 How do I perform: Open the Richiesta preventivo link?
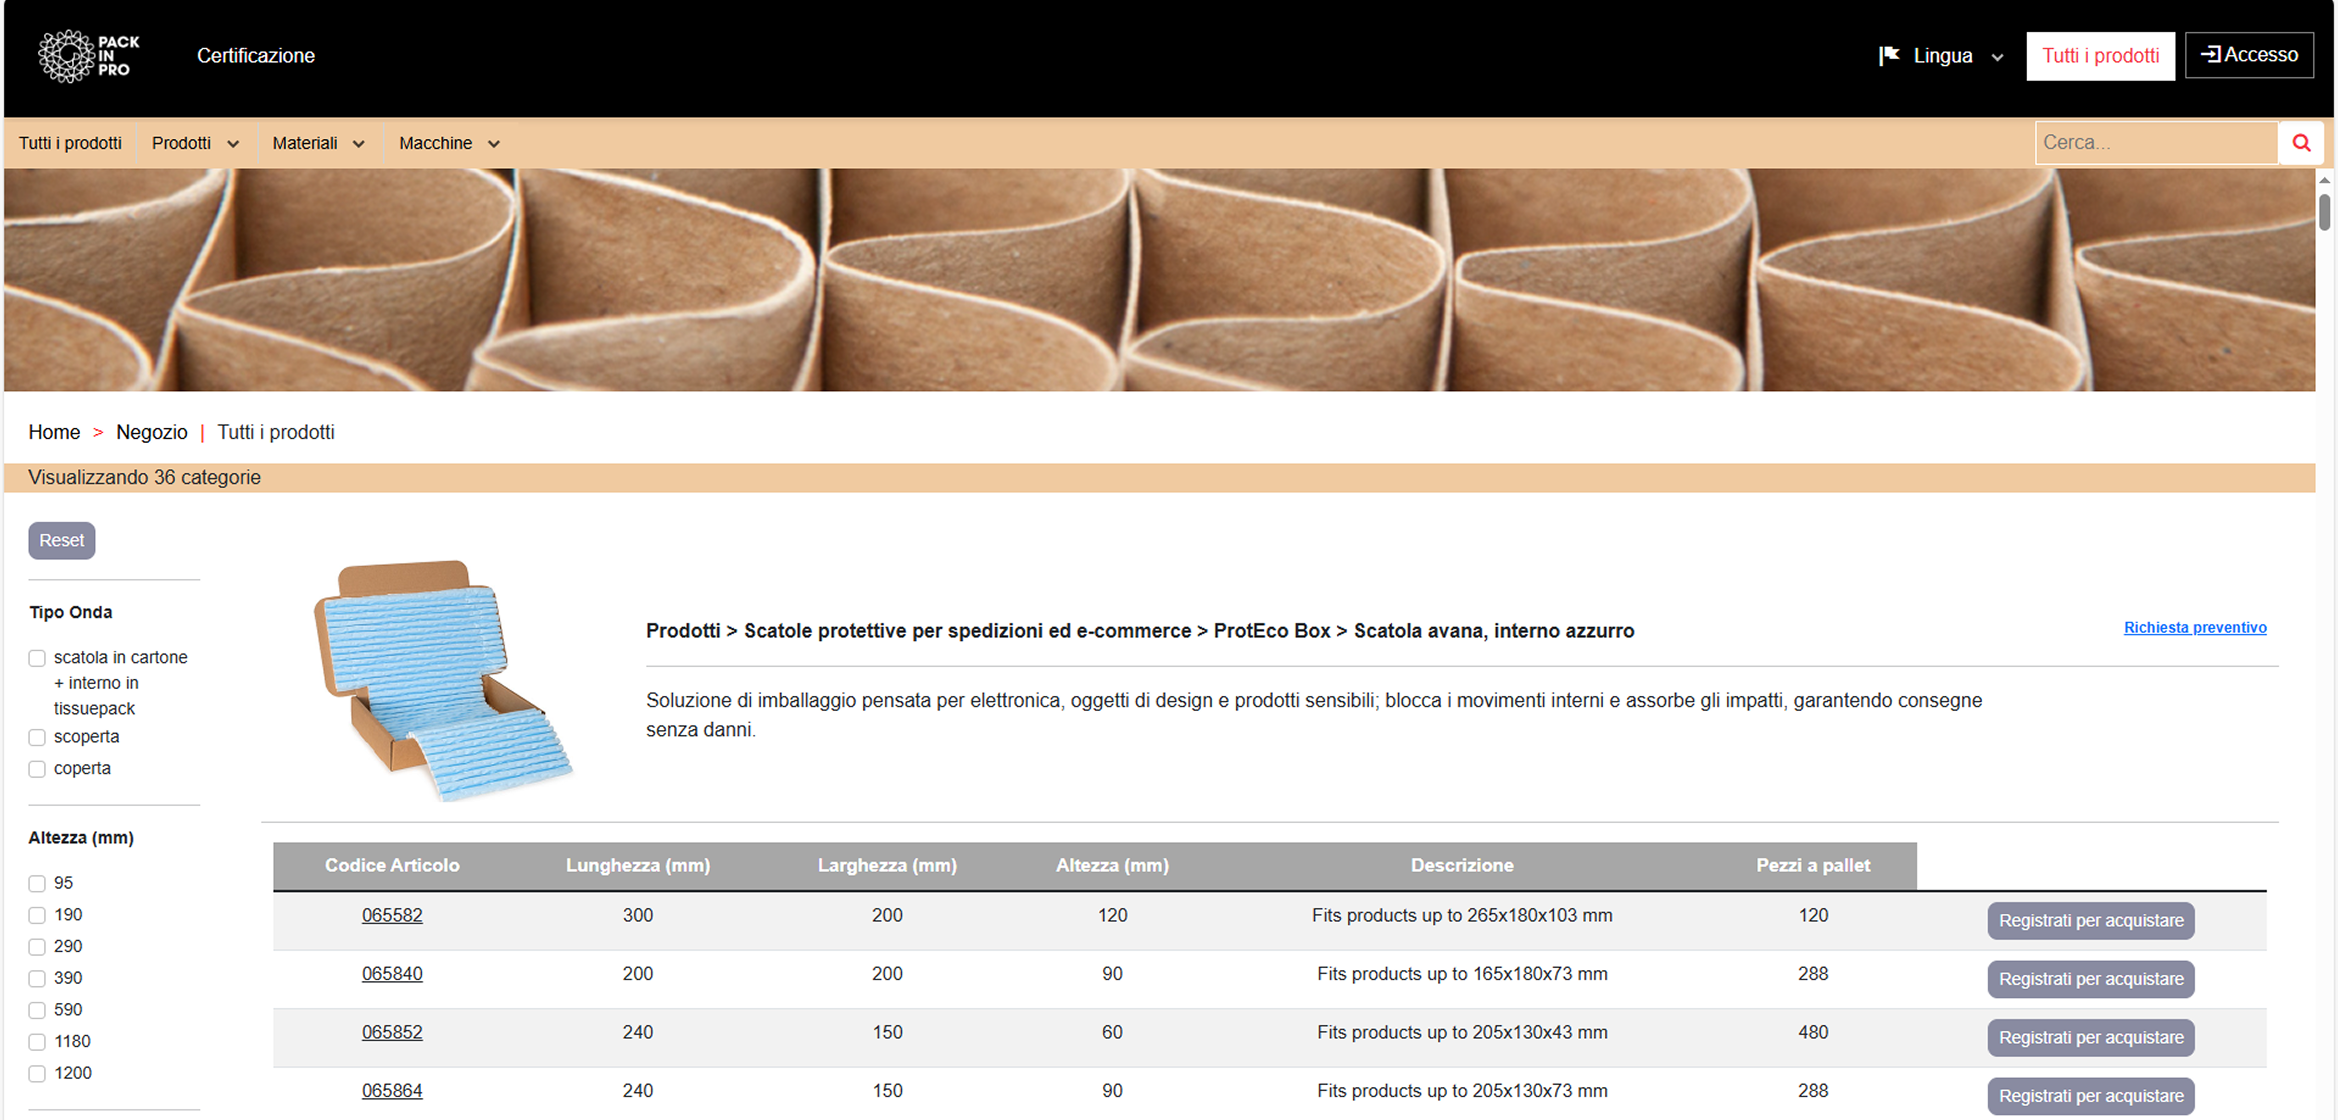(x=2195, y=628)
